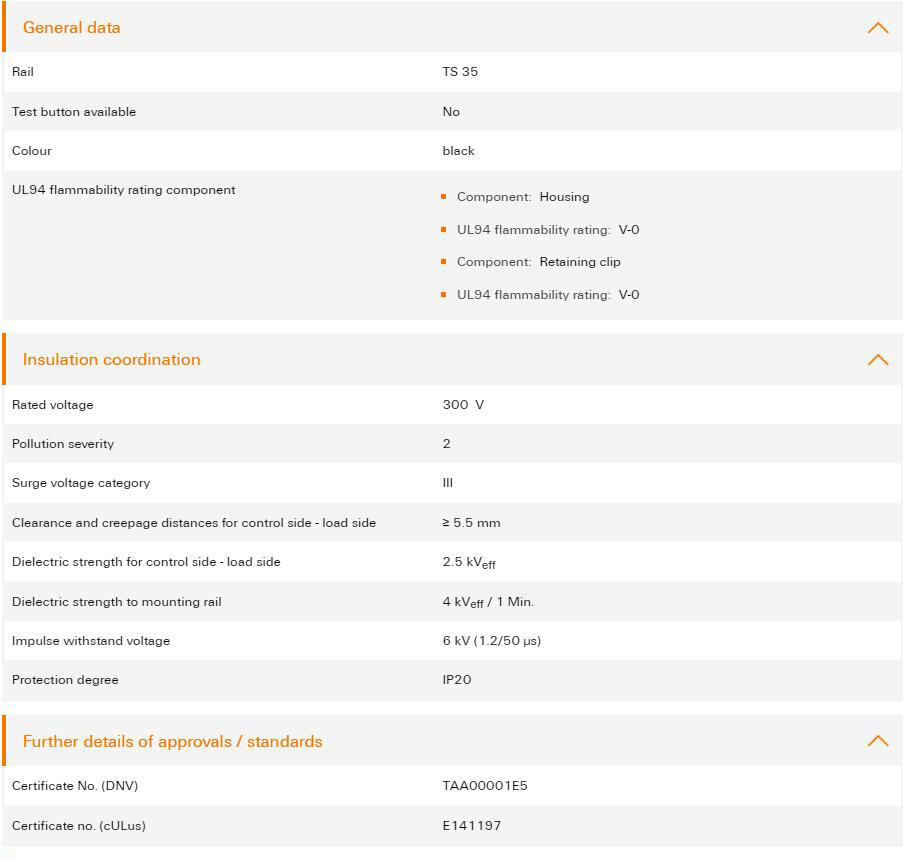Click the Rail label
The height and width of the screenshot is (859, 903).
click(x=23, y=72)
